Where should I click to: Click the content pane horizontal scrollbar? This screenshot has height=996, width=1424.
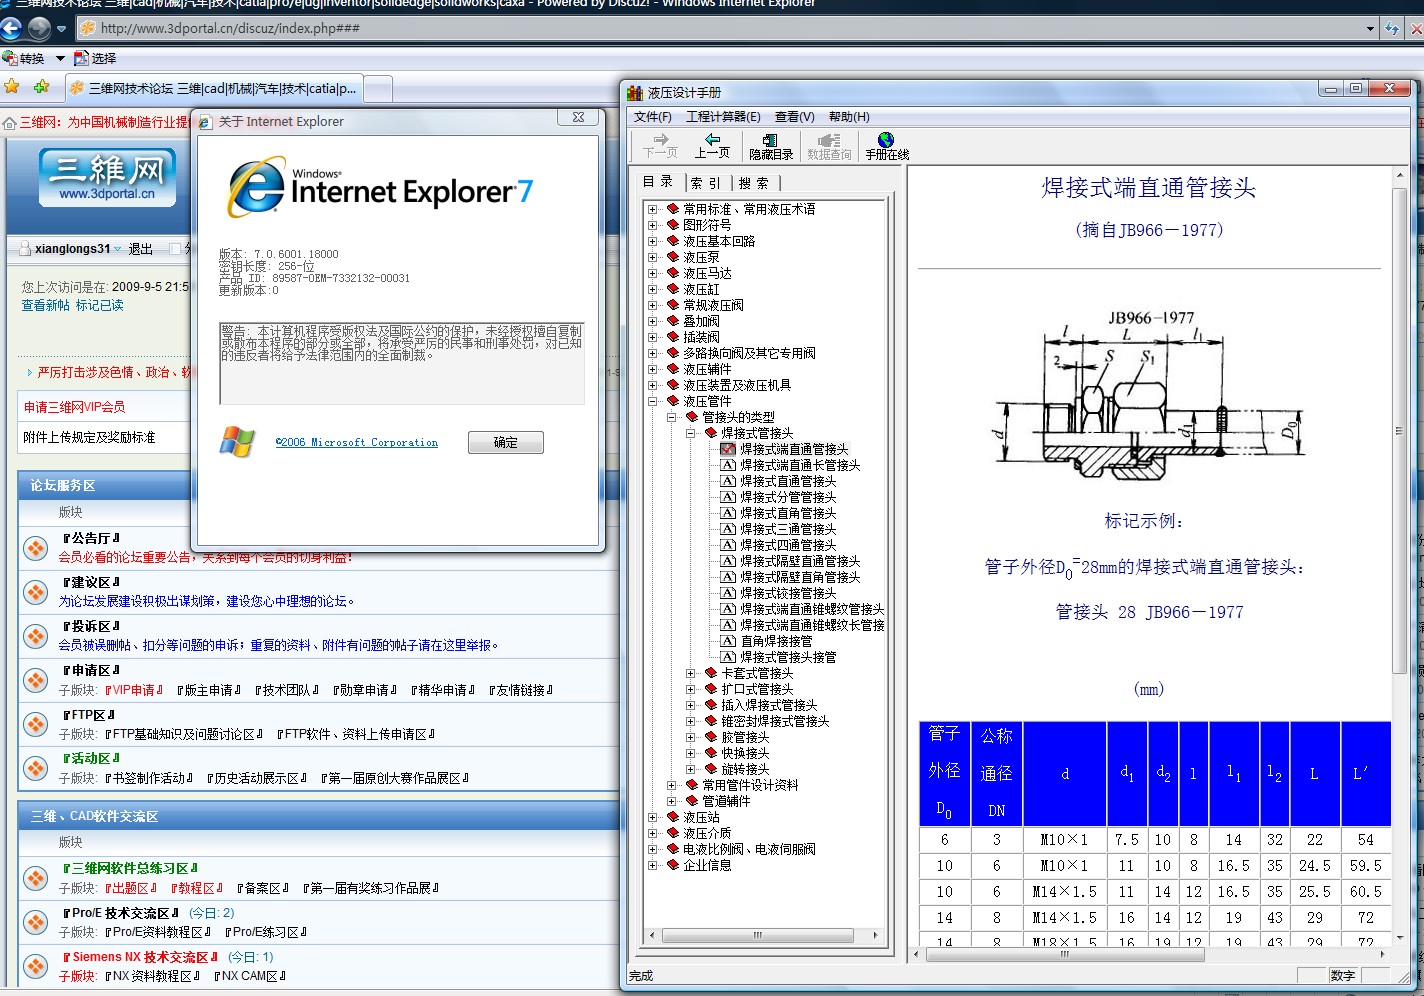1149,955
